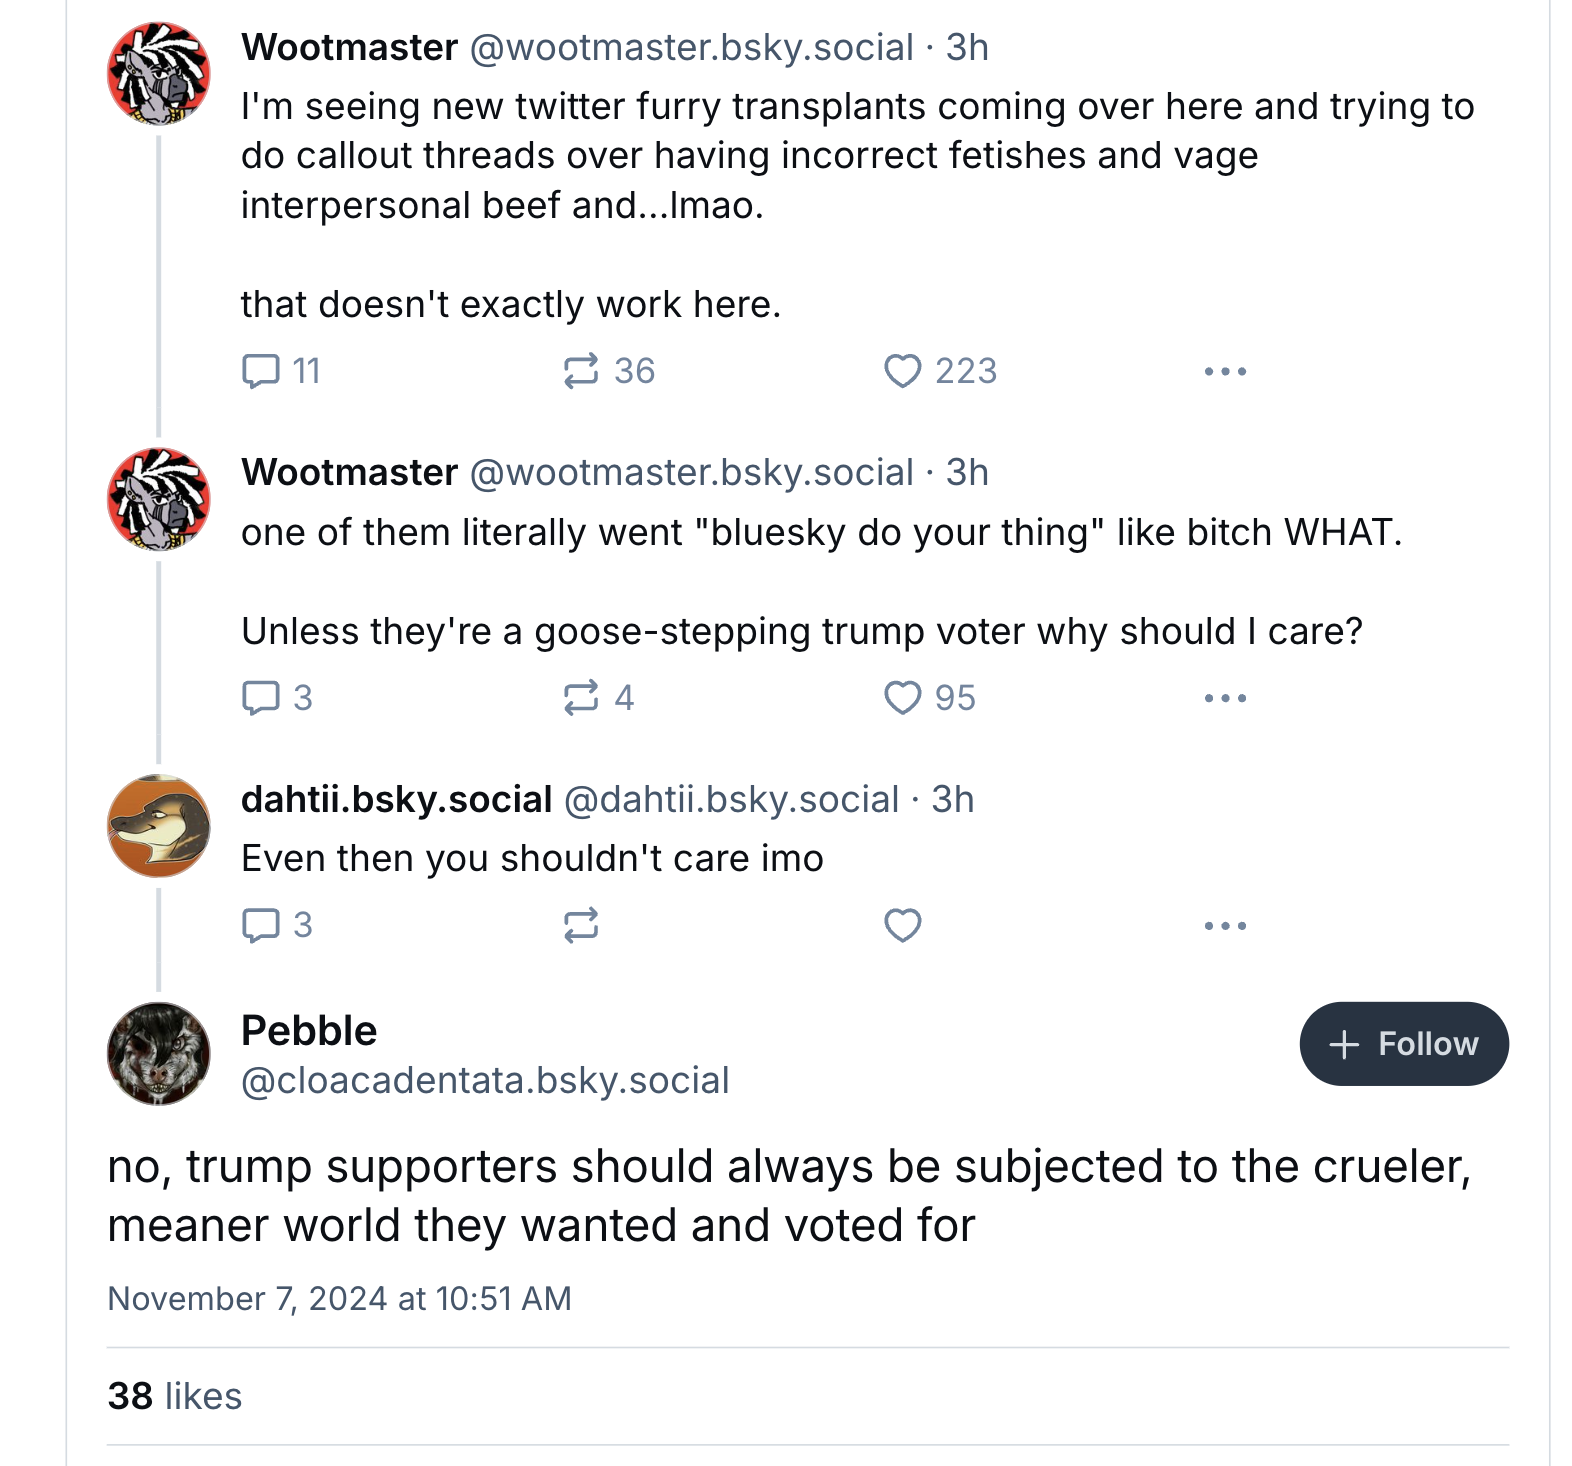
Task: Open more options on the second Wootmaster post
Action: coord(1225,697)
